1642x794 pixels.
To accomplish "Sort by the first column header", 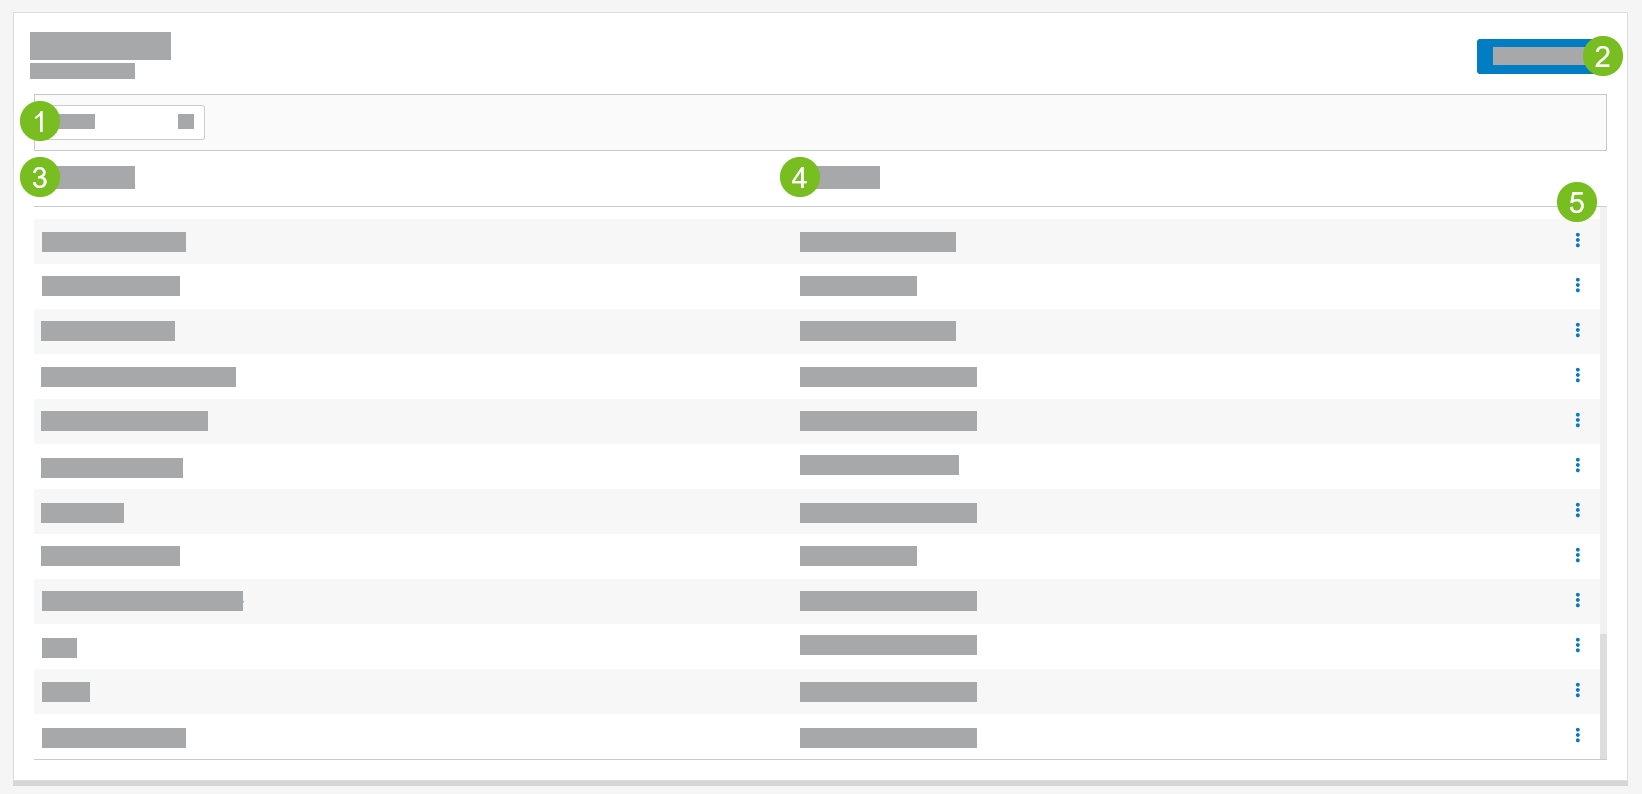I will (95, 178).
